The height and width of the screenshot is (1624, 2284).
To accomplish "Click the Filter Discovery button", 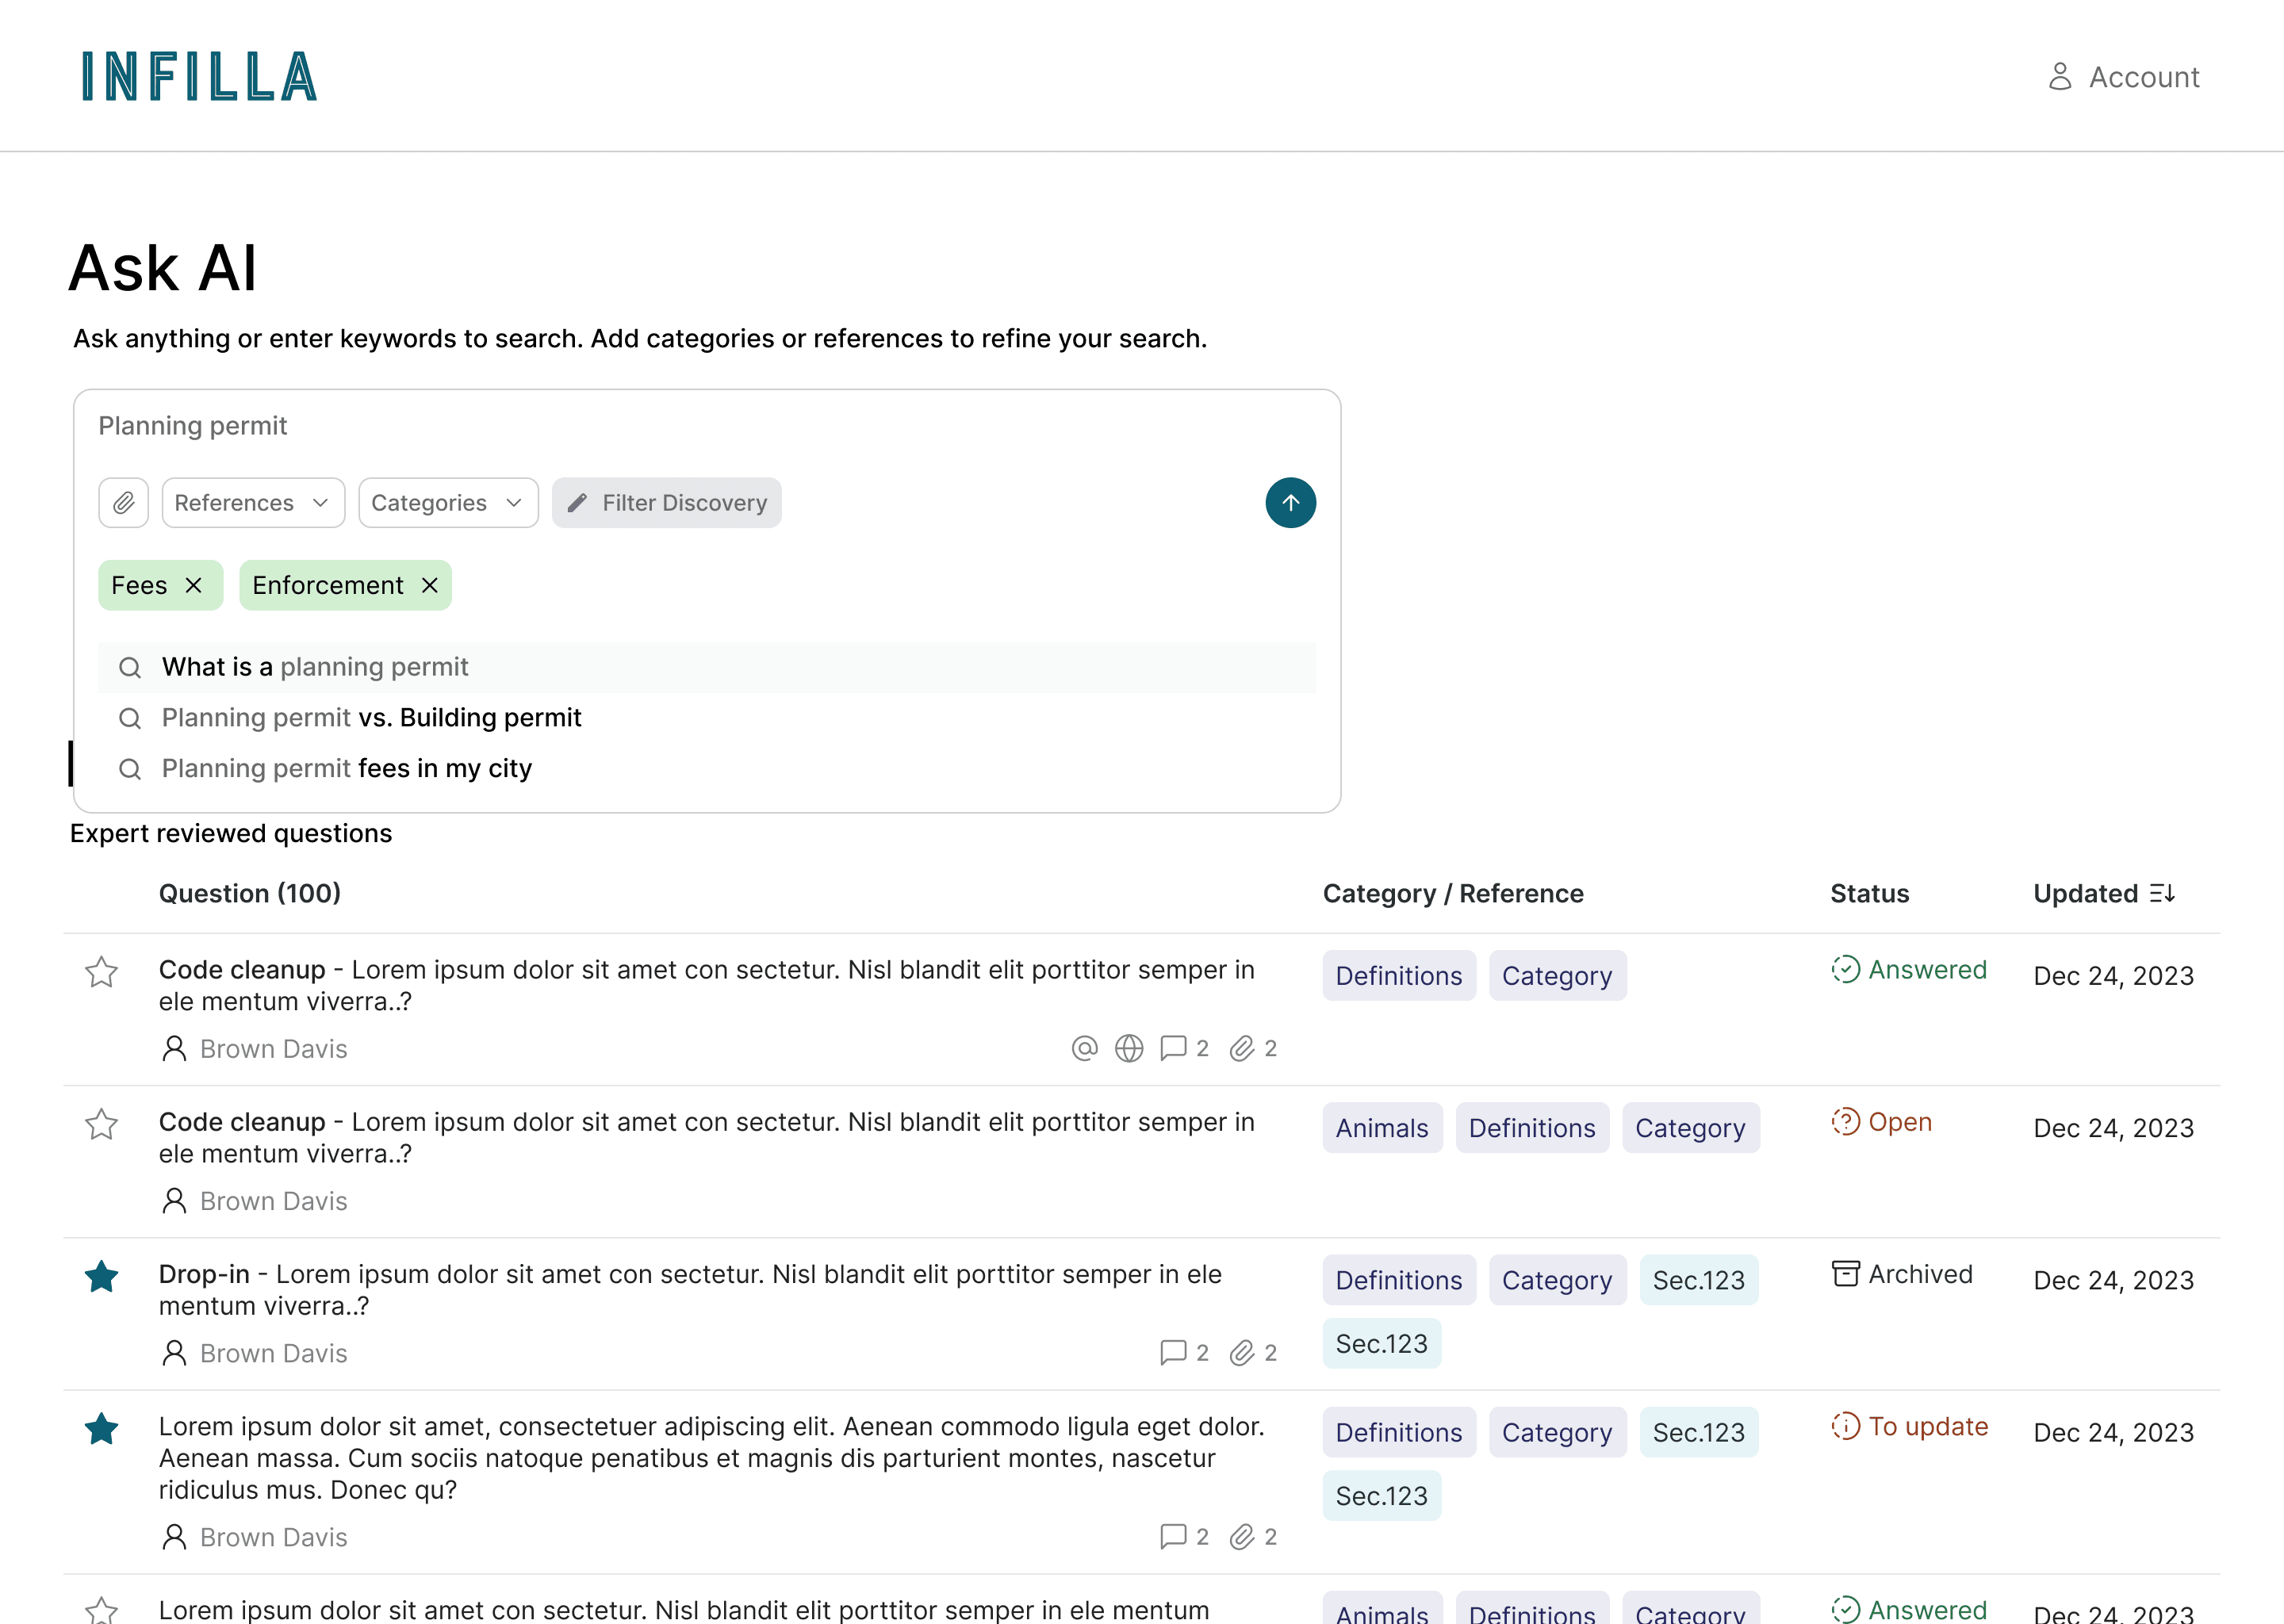I will [666, 503].
